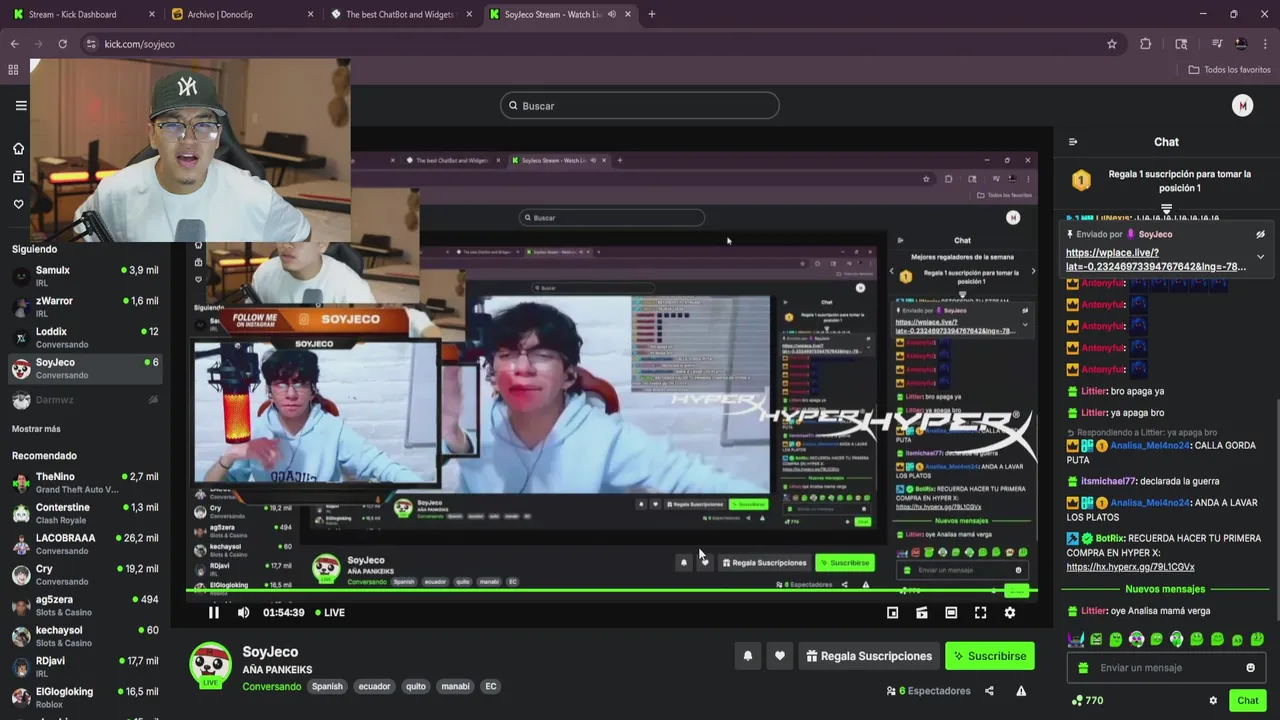
Task: Click Regala Suscripciones button
Action: pyautogui.click(x=868, y=656)
